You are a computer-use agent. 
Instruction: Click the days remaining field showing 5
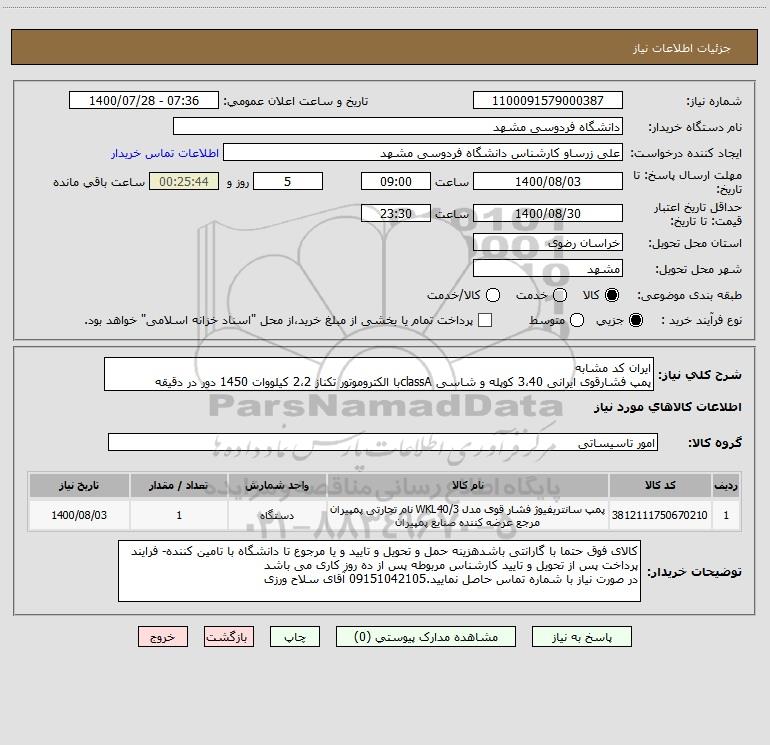coord(288,181)
